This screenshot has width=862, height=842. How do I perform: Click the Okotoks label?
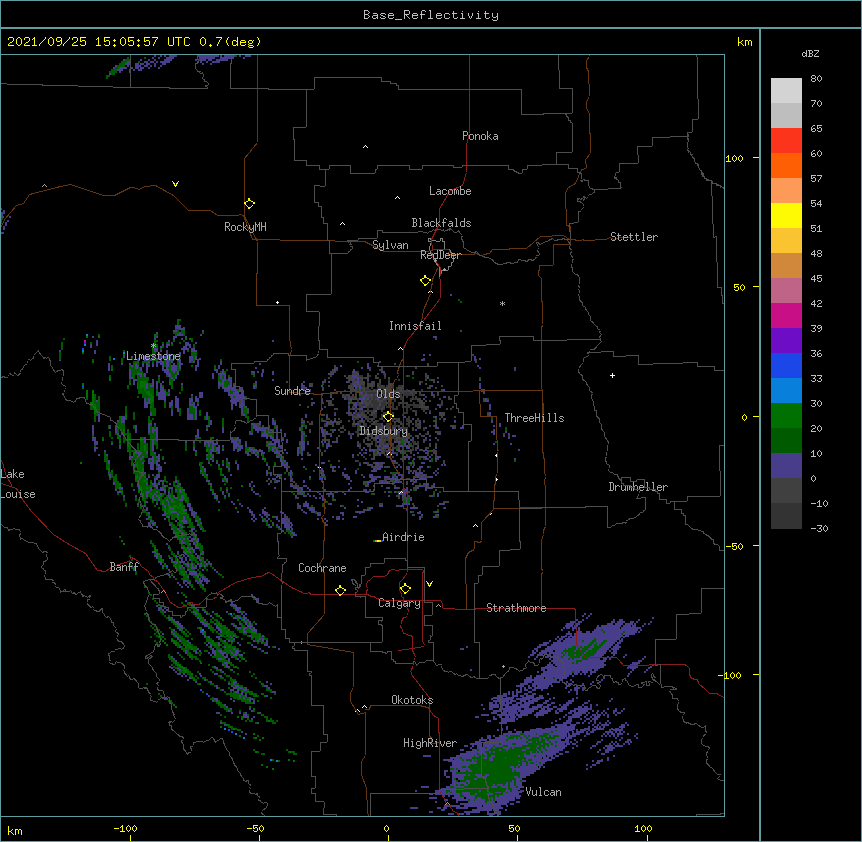pyautogui.click(x=412, y=700)
